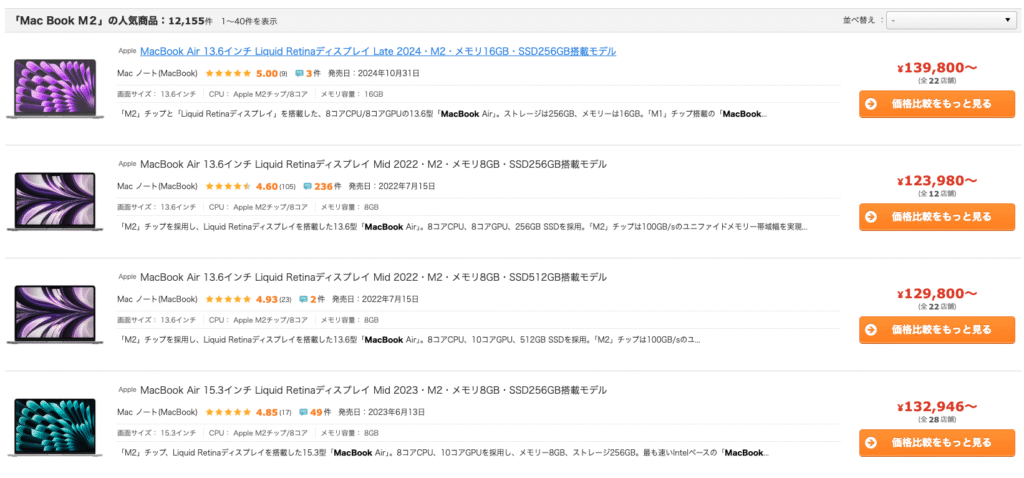Viewport: 1024px width, 478px height.
Task: Click the arrow icon on ¥123,980 compare button
Action: click(x=871, y=217)
